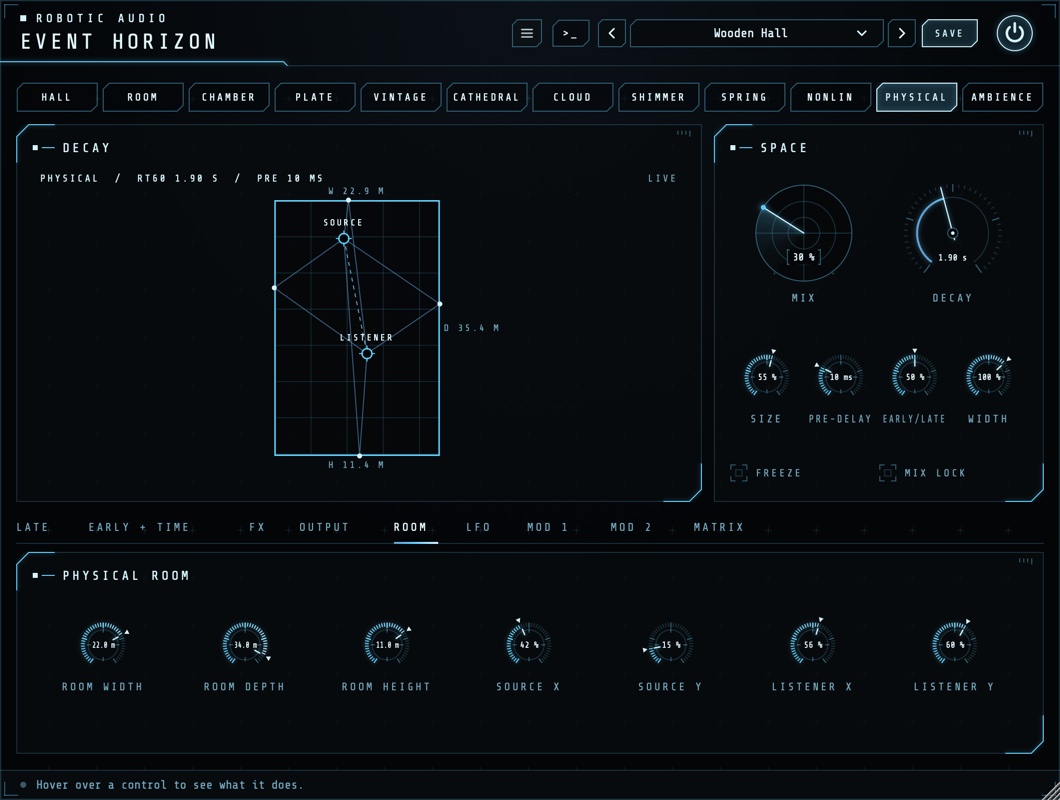The height and width of the screenshot is (800, 1060).
Task: Select the SPRING reverb type
Action: (744, 97)
